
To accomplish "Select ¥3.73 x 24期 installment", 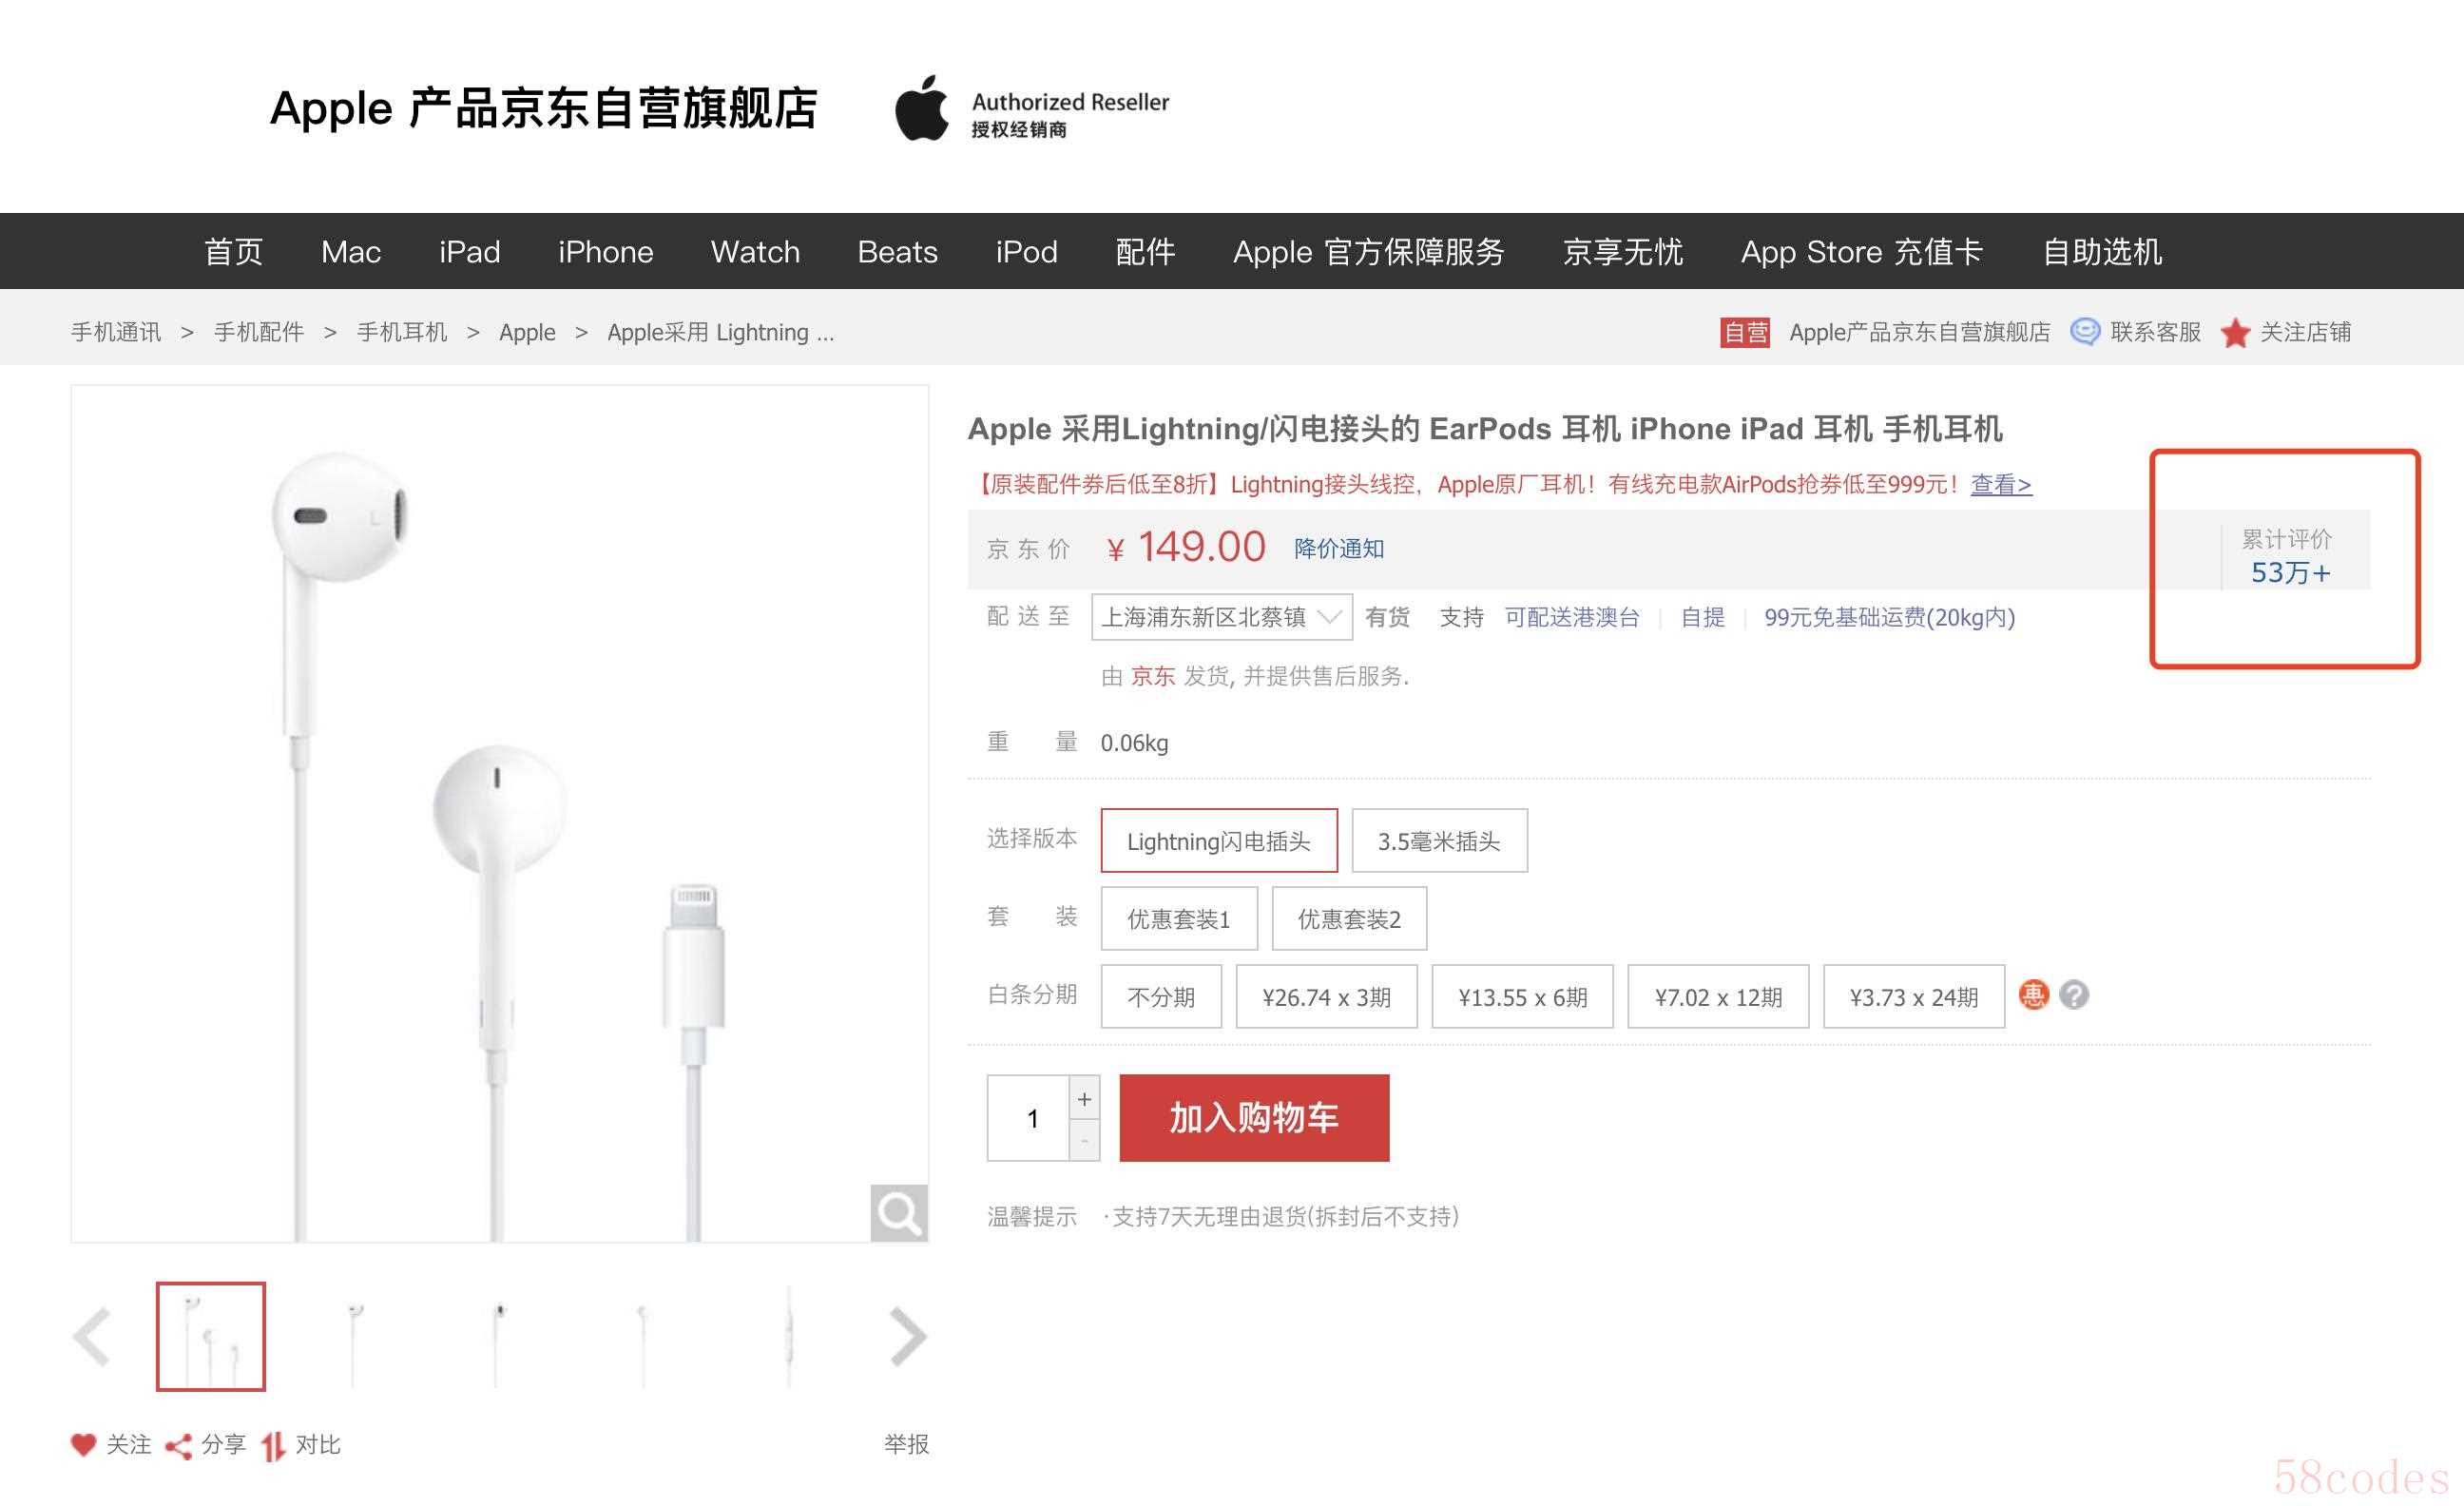I will pos(1914,997).
